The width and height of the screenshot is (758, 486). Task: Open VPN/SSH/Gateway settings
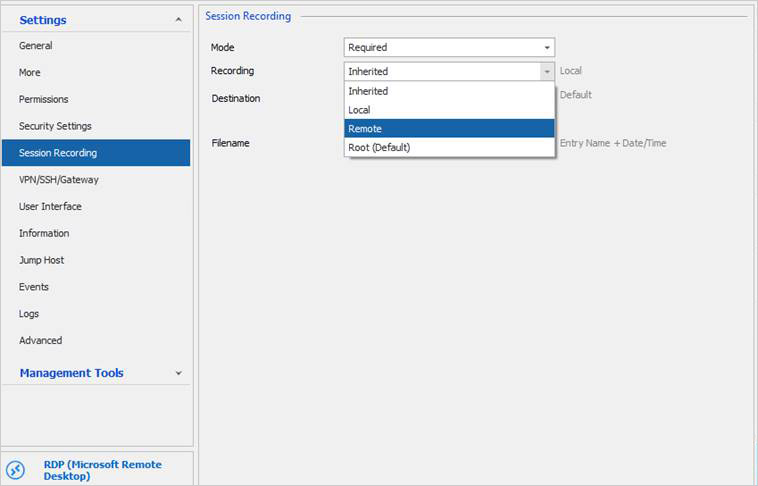point(59,180)
